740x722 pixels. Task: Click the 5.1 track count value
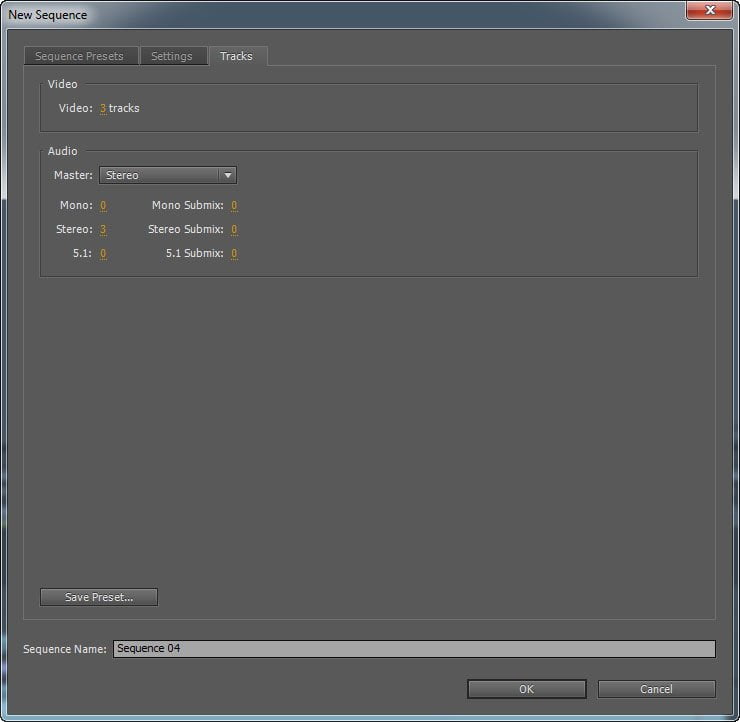pos(103,254)
